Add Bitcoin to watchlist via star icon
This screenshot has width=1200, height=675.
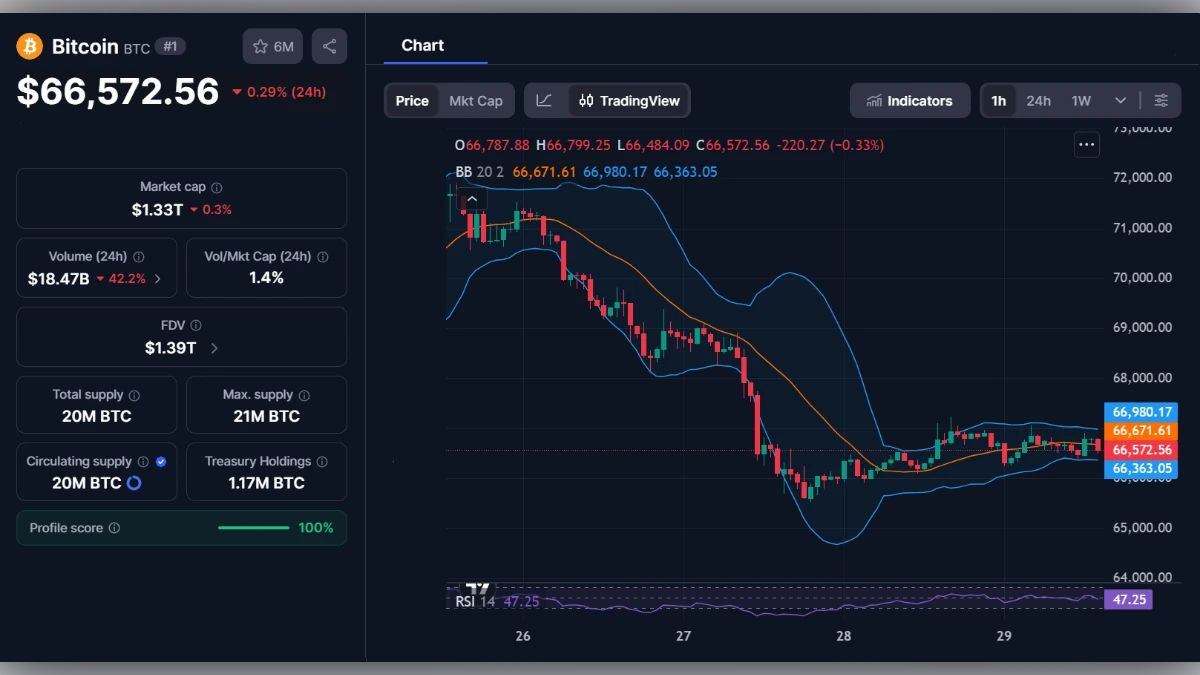(260, 46)
